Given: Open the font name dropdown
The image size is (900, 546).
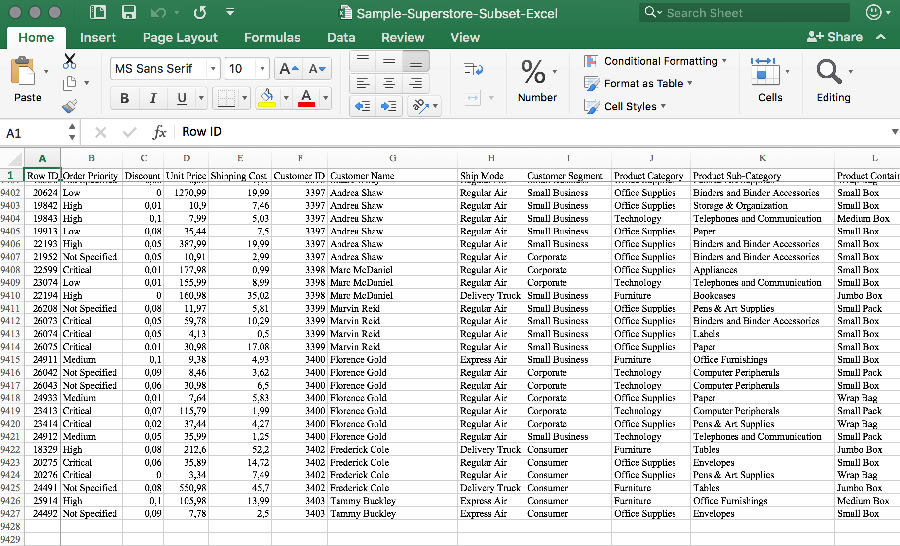Looking at the screenshot, I should (x=213, y=69).
